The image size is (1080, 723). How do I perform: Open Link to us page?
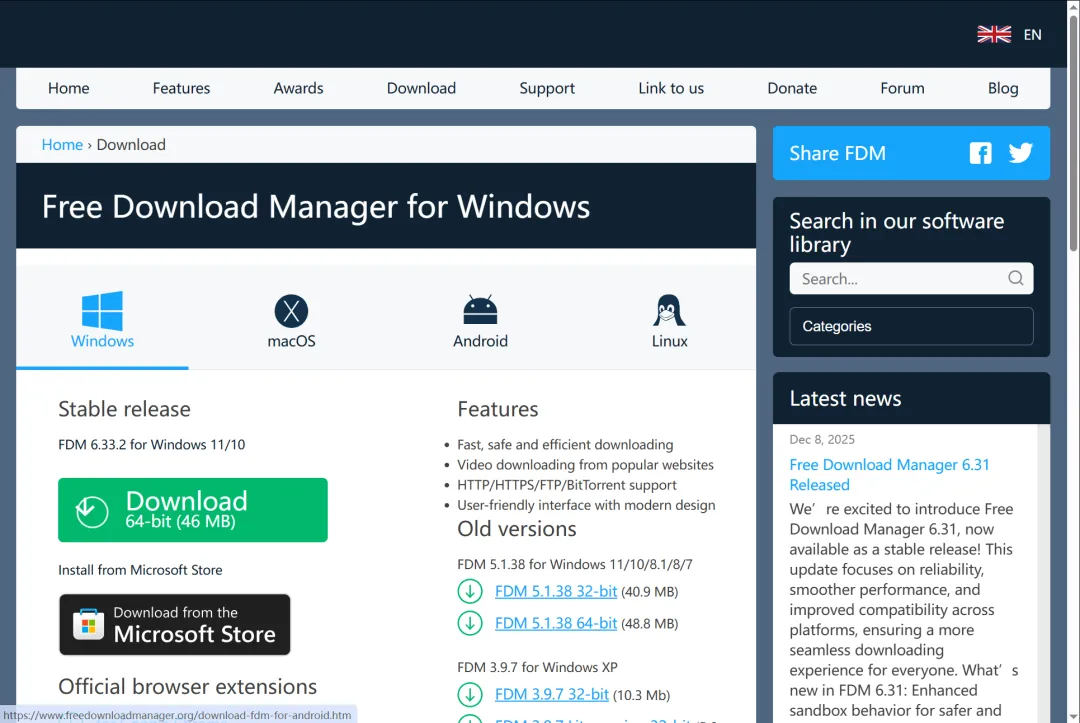click(x=671, y=88)
